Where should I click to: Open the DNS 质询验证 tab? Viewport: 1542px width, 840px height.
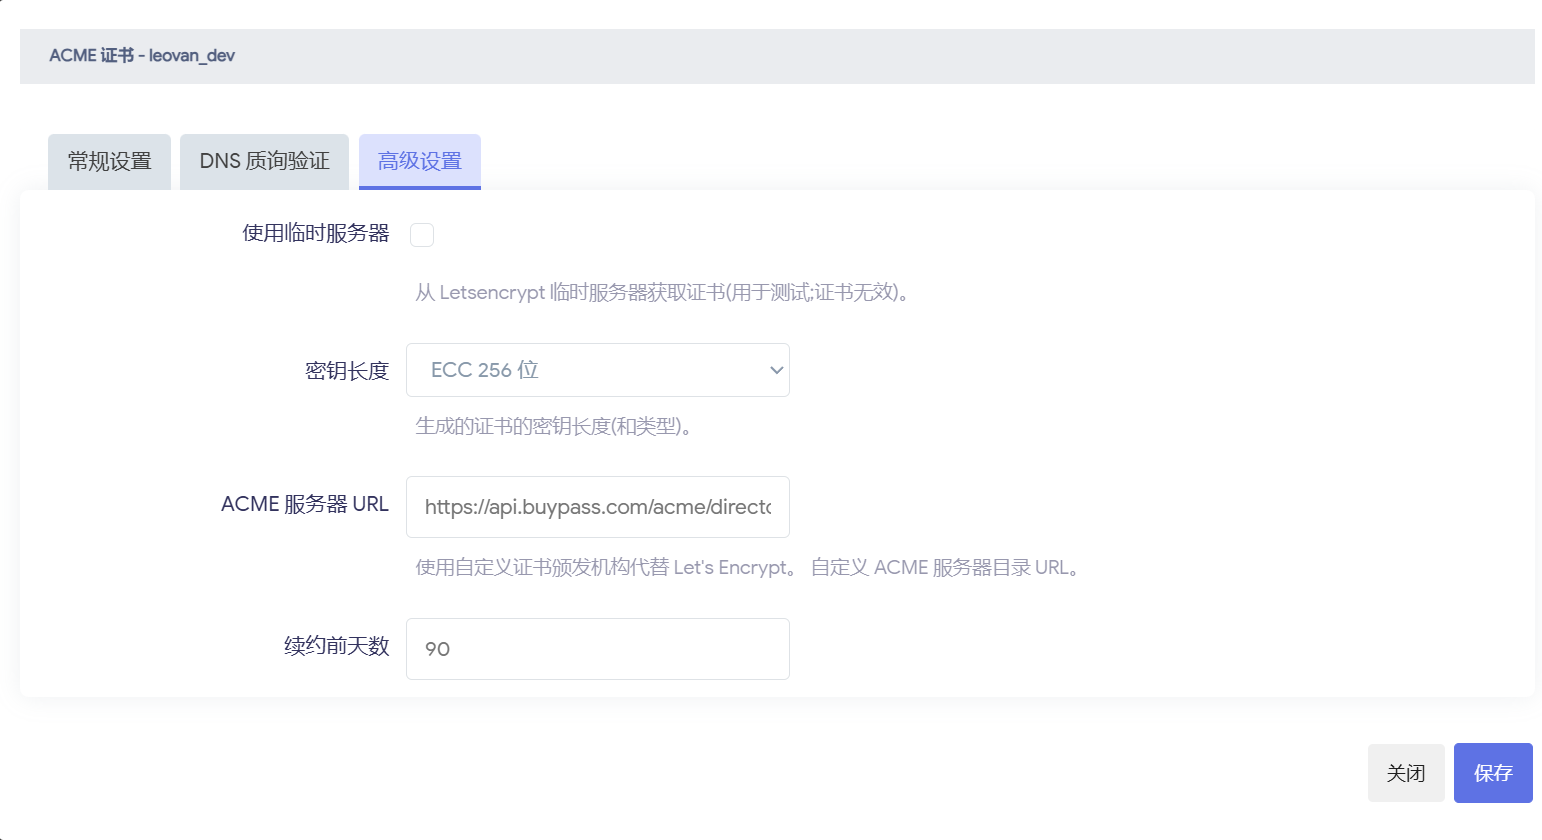[263, 161]
